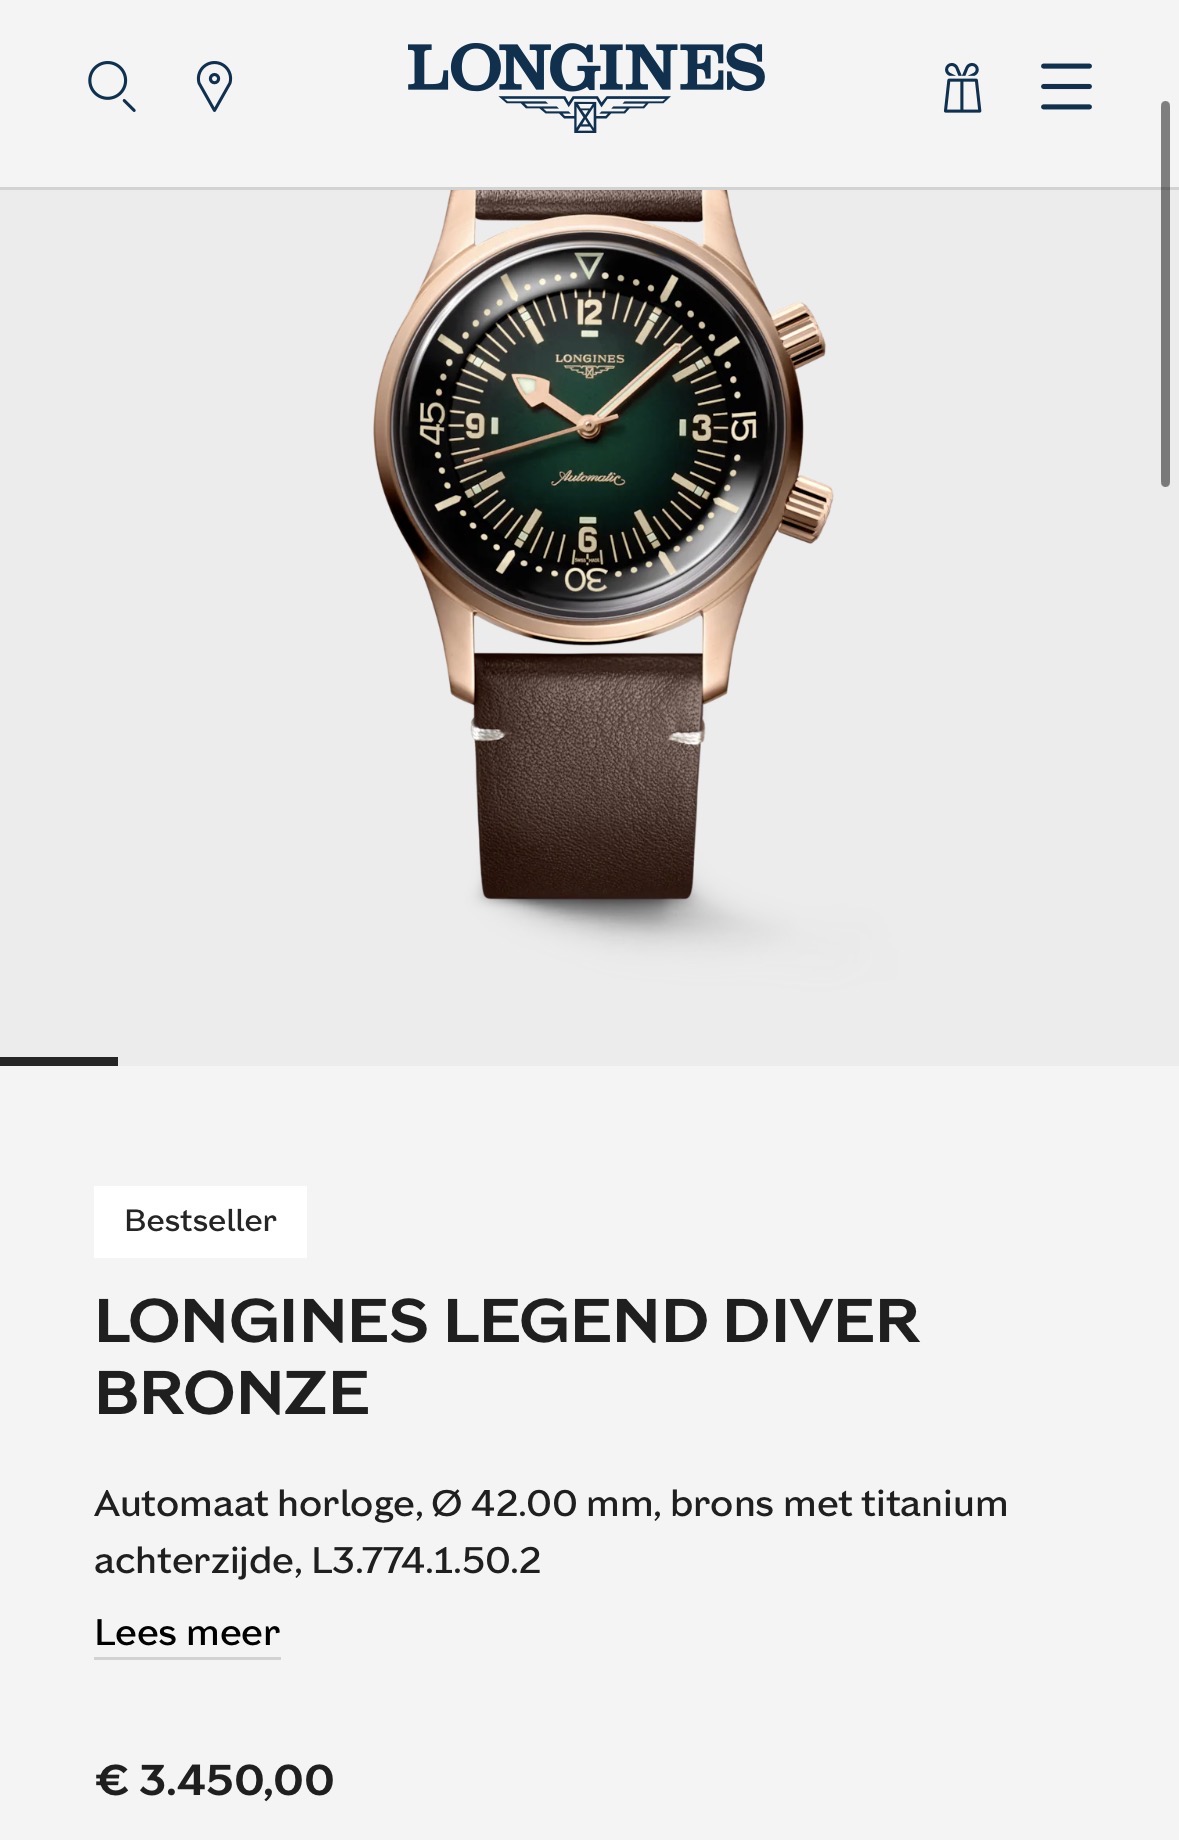Viewport: 1179px width, 1840px height.
Task: Open the gift box icon
Action: point(962,87)
